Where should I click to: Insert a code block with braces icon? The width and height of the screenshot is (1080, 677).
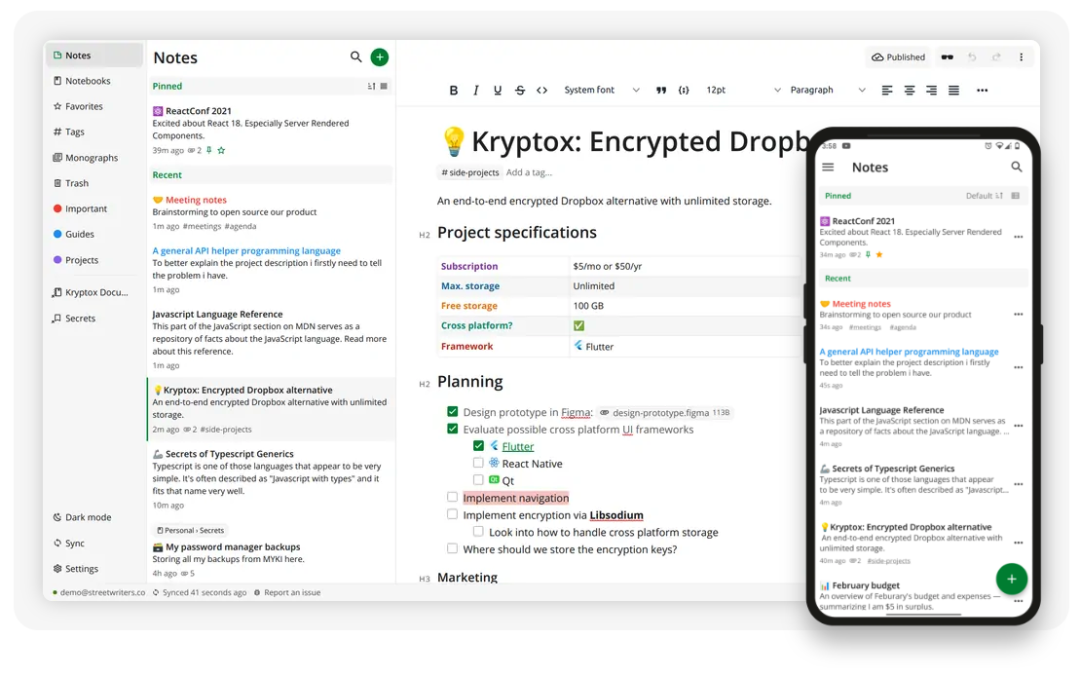pyautogui.click(x=683, y=90)
